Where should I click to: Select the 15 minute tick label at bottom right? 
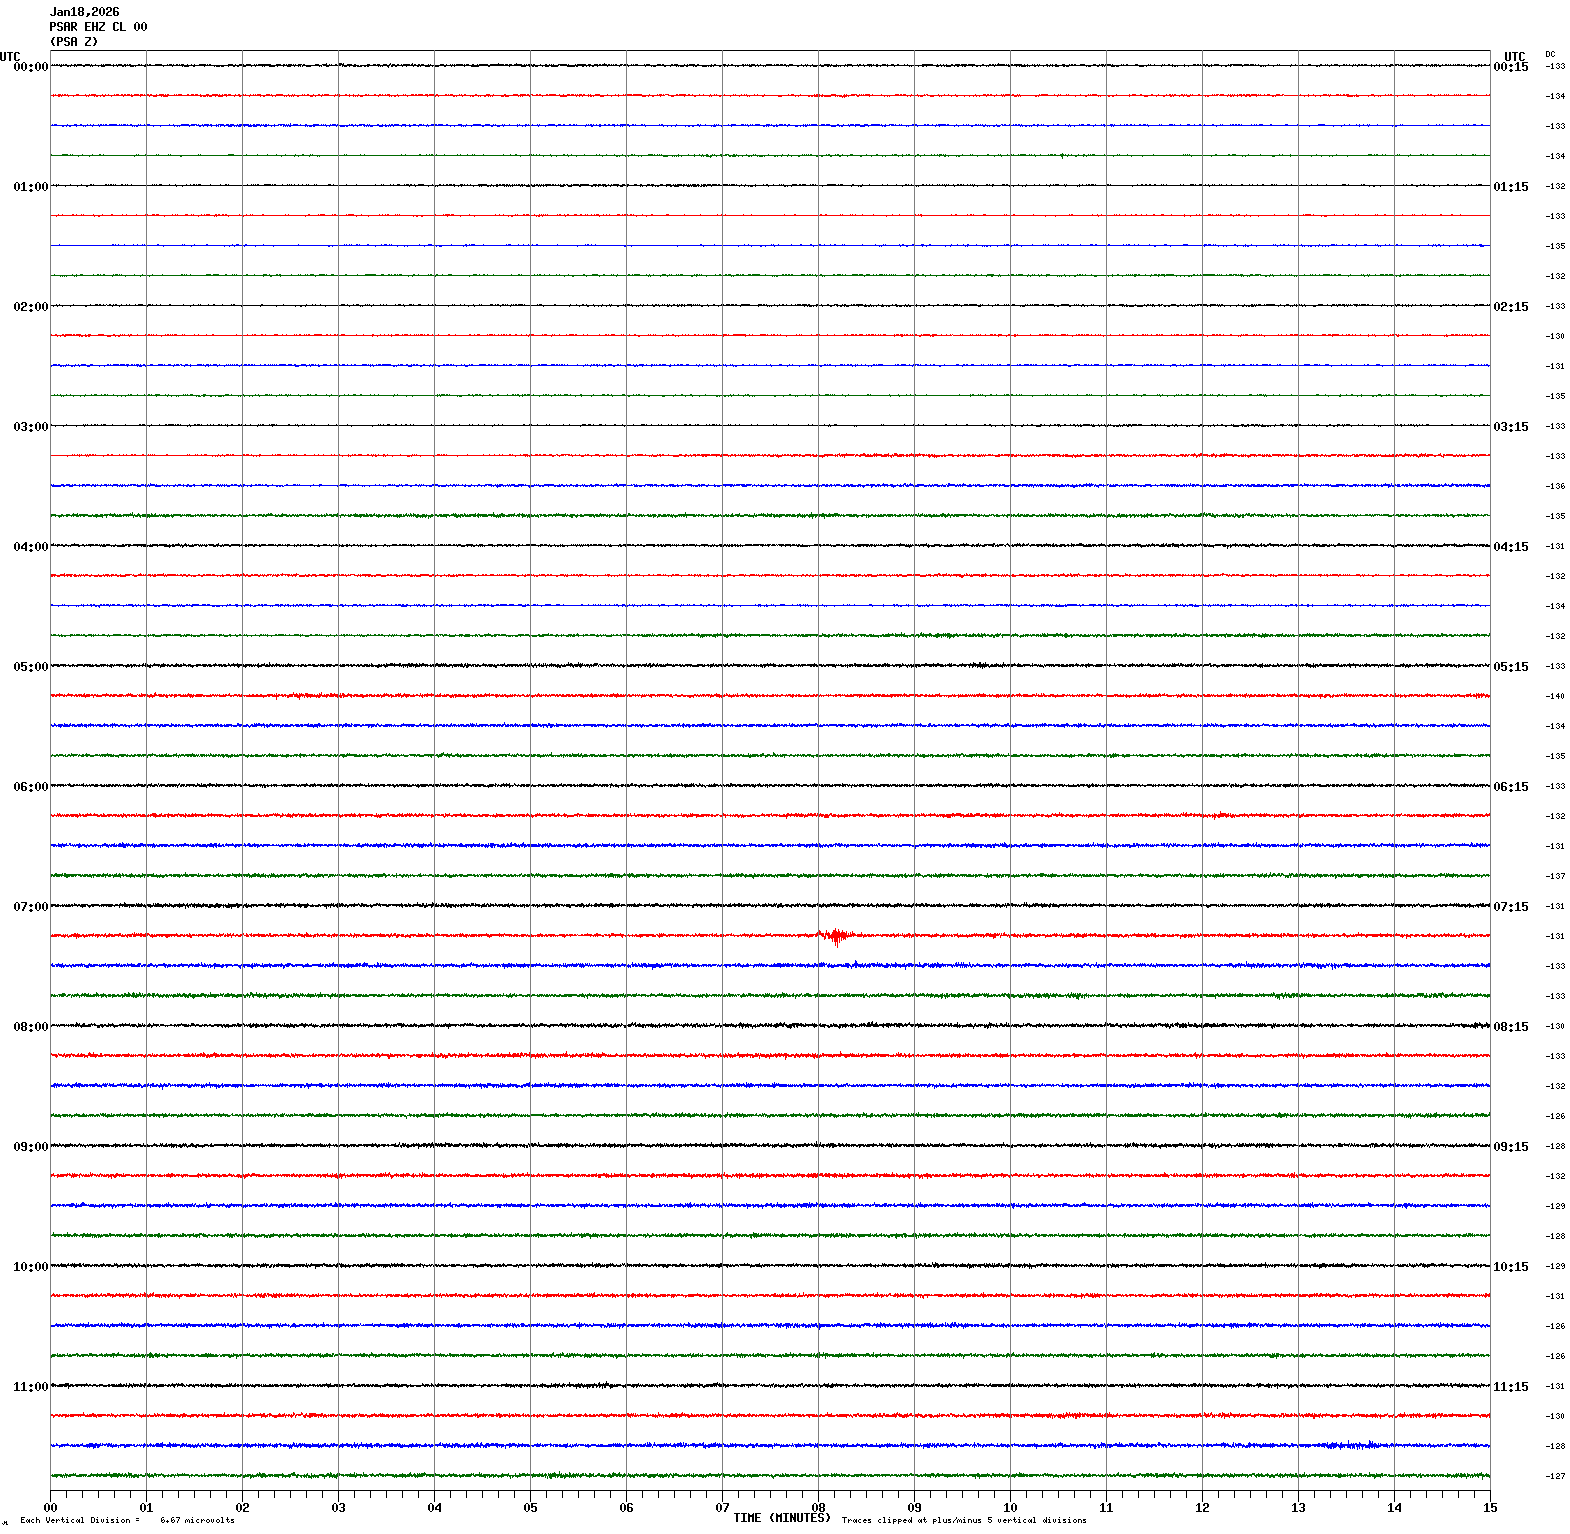[1490, 1508]
